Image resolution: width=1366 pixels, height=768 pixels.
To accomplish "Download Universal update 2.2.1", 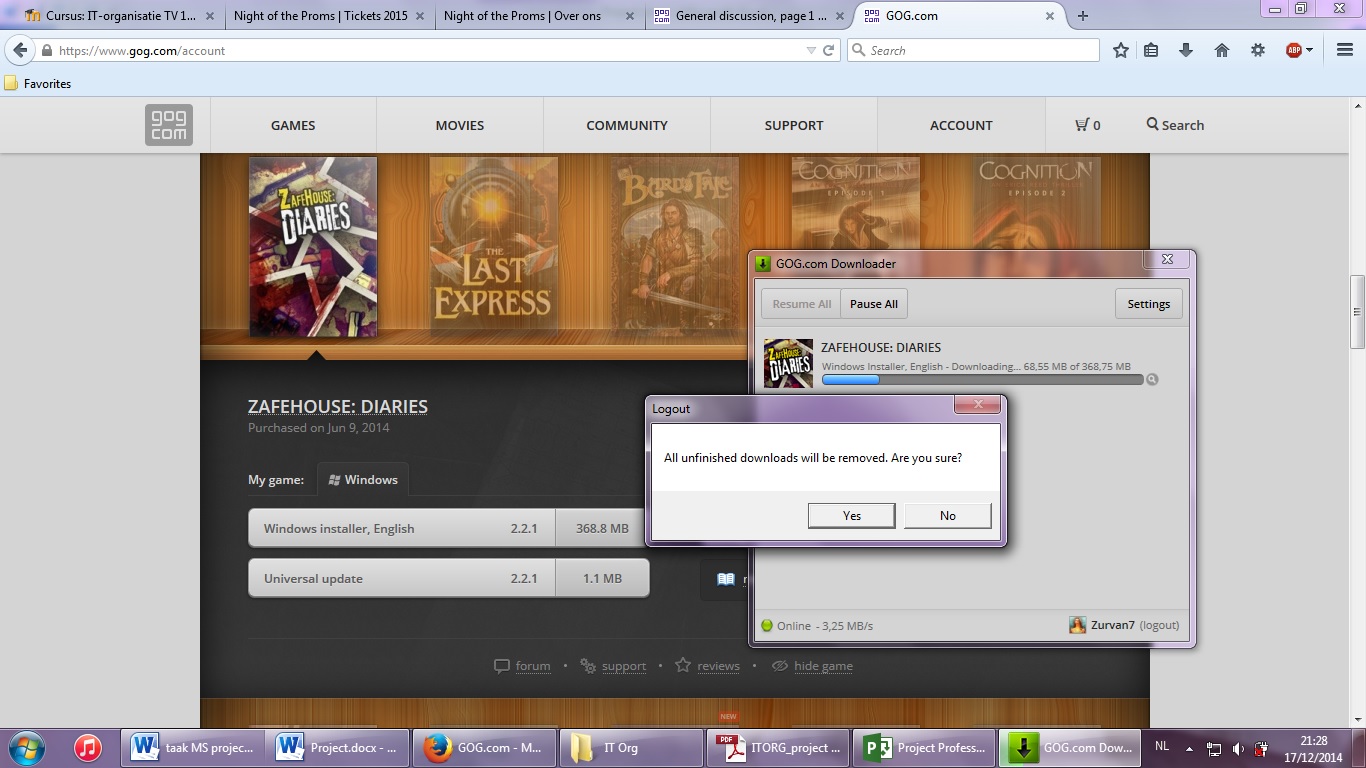I will tap(448, 578).
